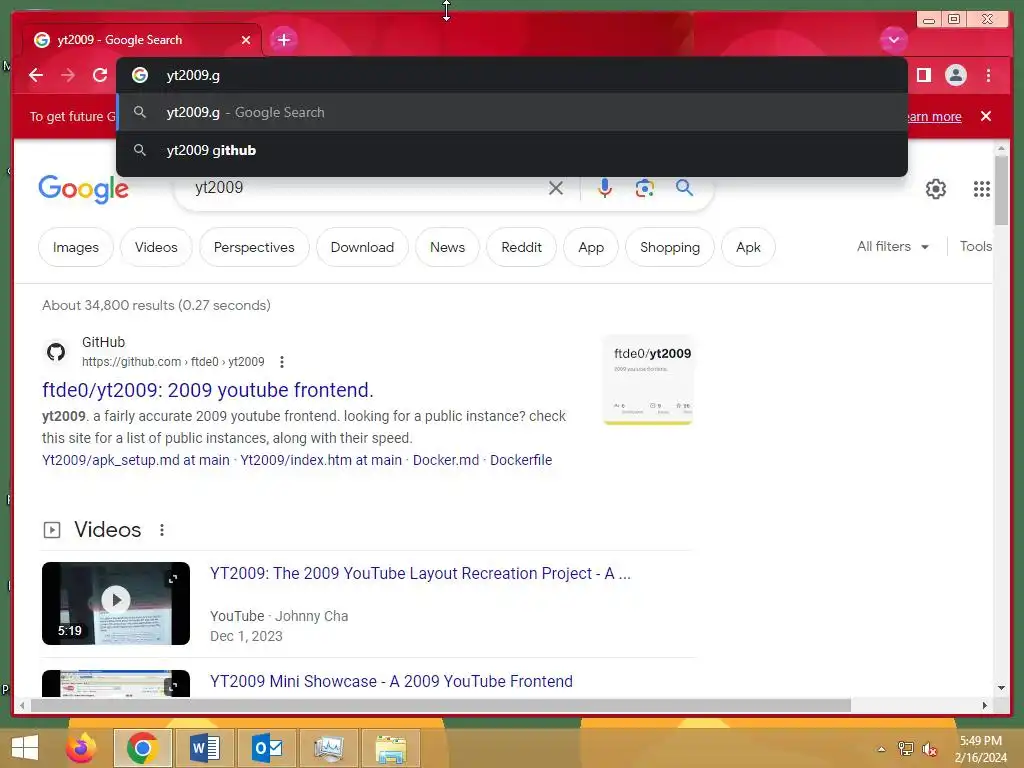The image size is (1024, 768).
Task: Open more options for GitHub result
Action: click(x=281, y=362)
